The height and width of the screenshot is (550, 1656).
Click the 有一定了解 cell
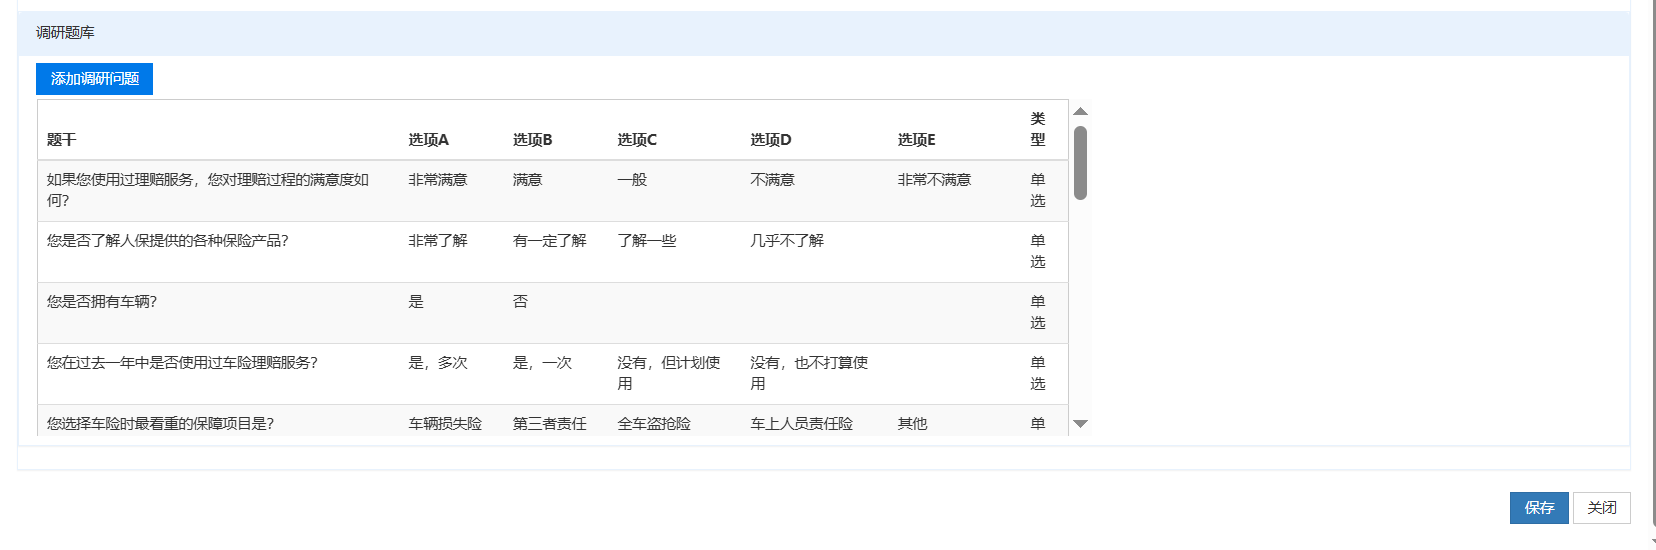[549, 241]
